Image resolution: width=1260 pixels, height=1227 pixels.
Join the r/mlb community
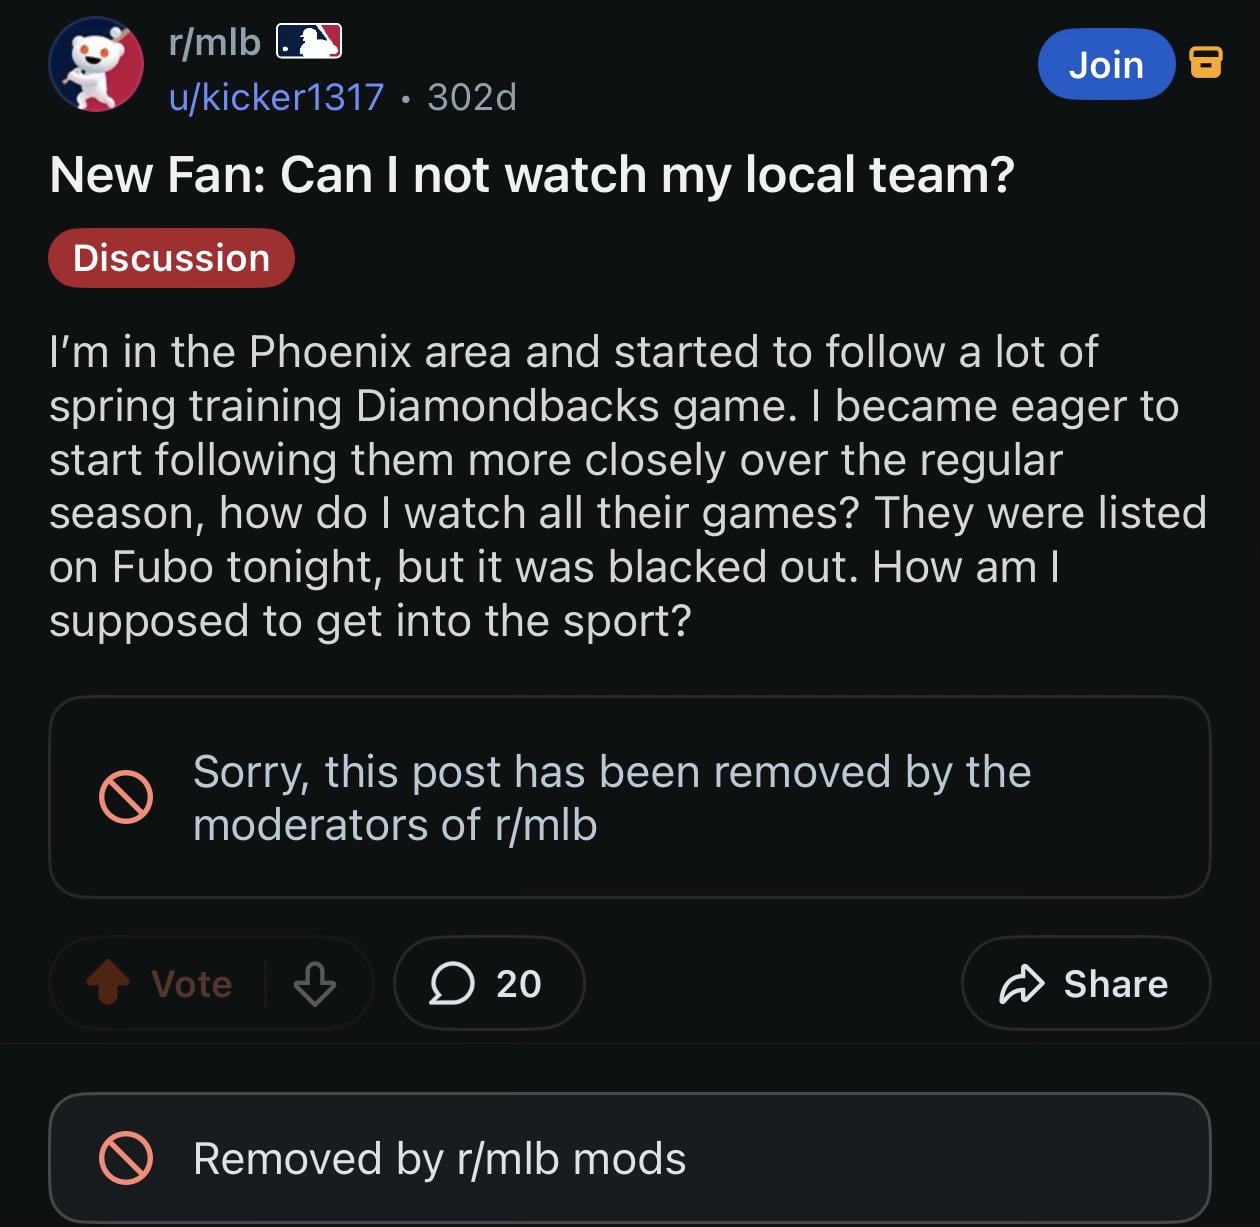click(x=1105, y=65)
